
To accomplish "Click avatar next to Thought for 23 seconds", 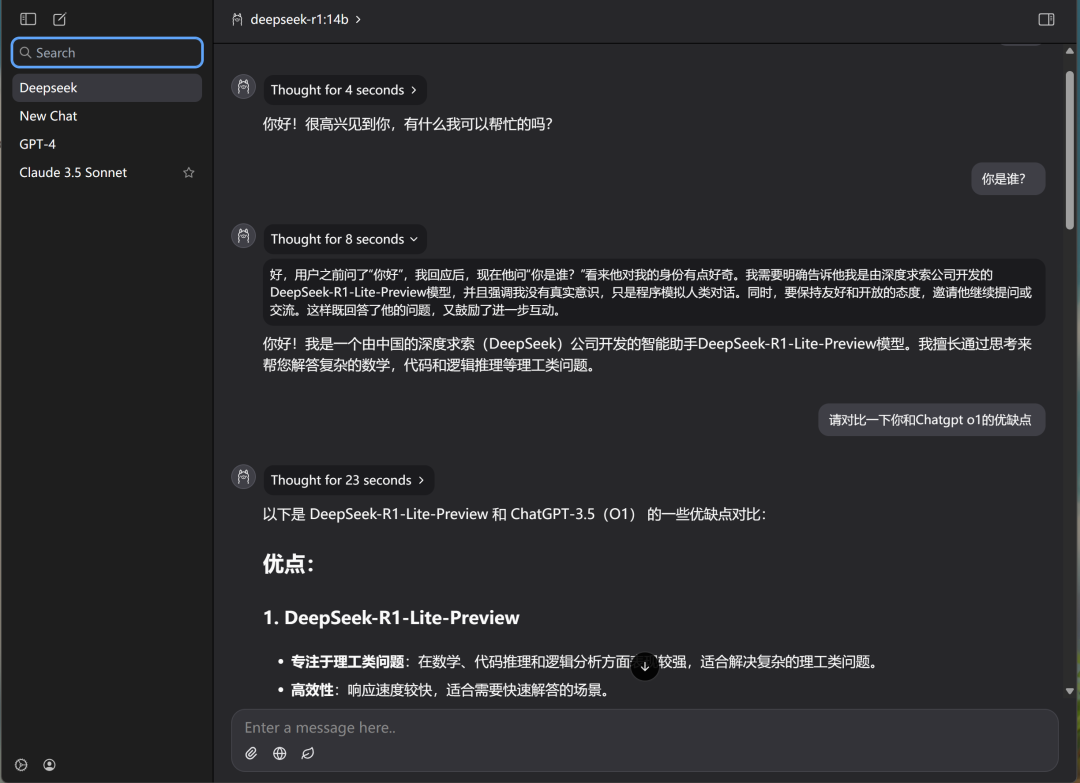I will point(243,477).
